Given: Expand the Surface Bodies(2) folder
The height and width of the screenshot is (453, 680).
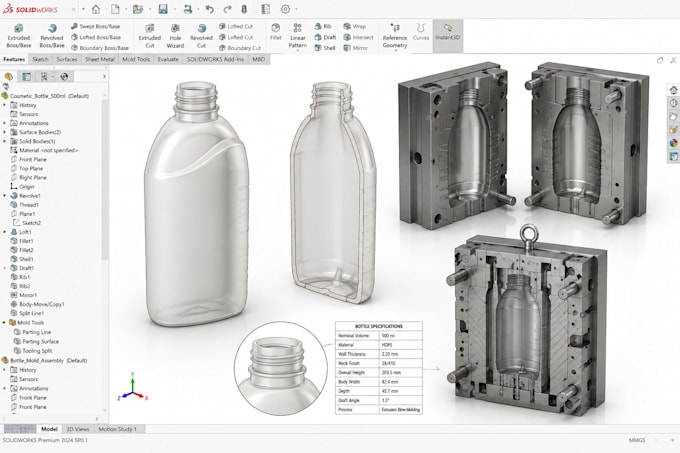Looking at the screenshot, I should pyautogui.click(x=5, y=132).
